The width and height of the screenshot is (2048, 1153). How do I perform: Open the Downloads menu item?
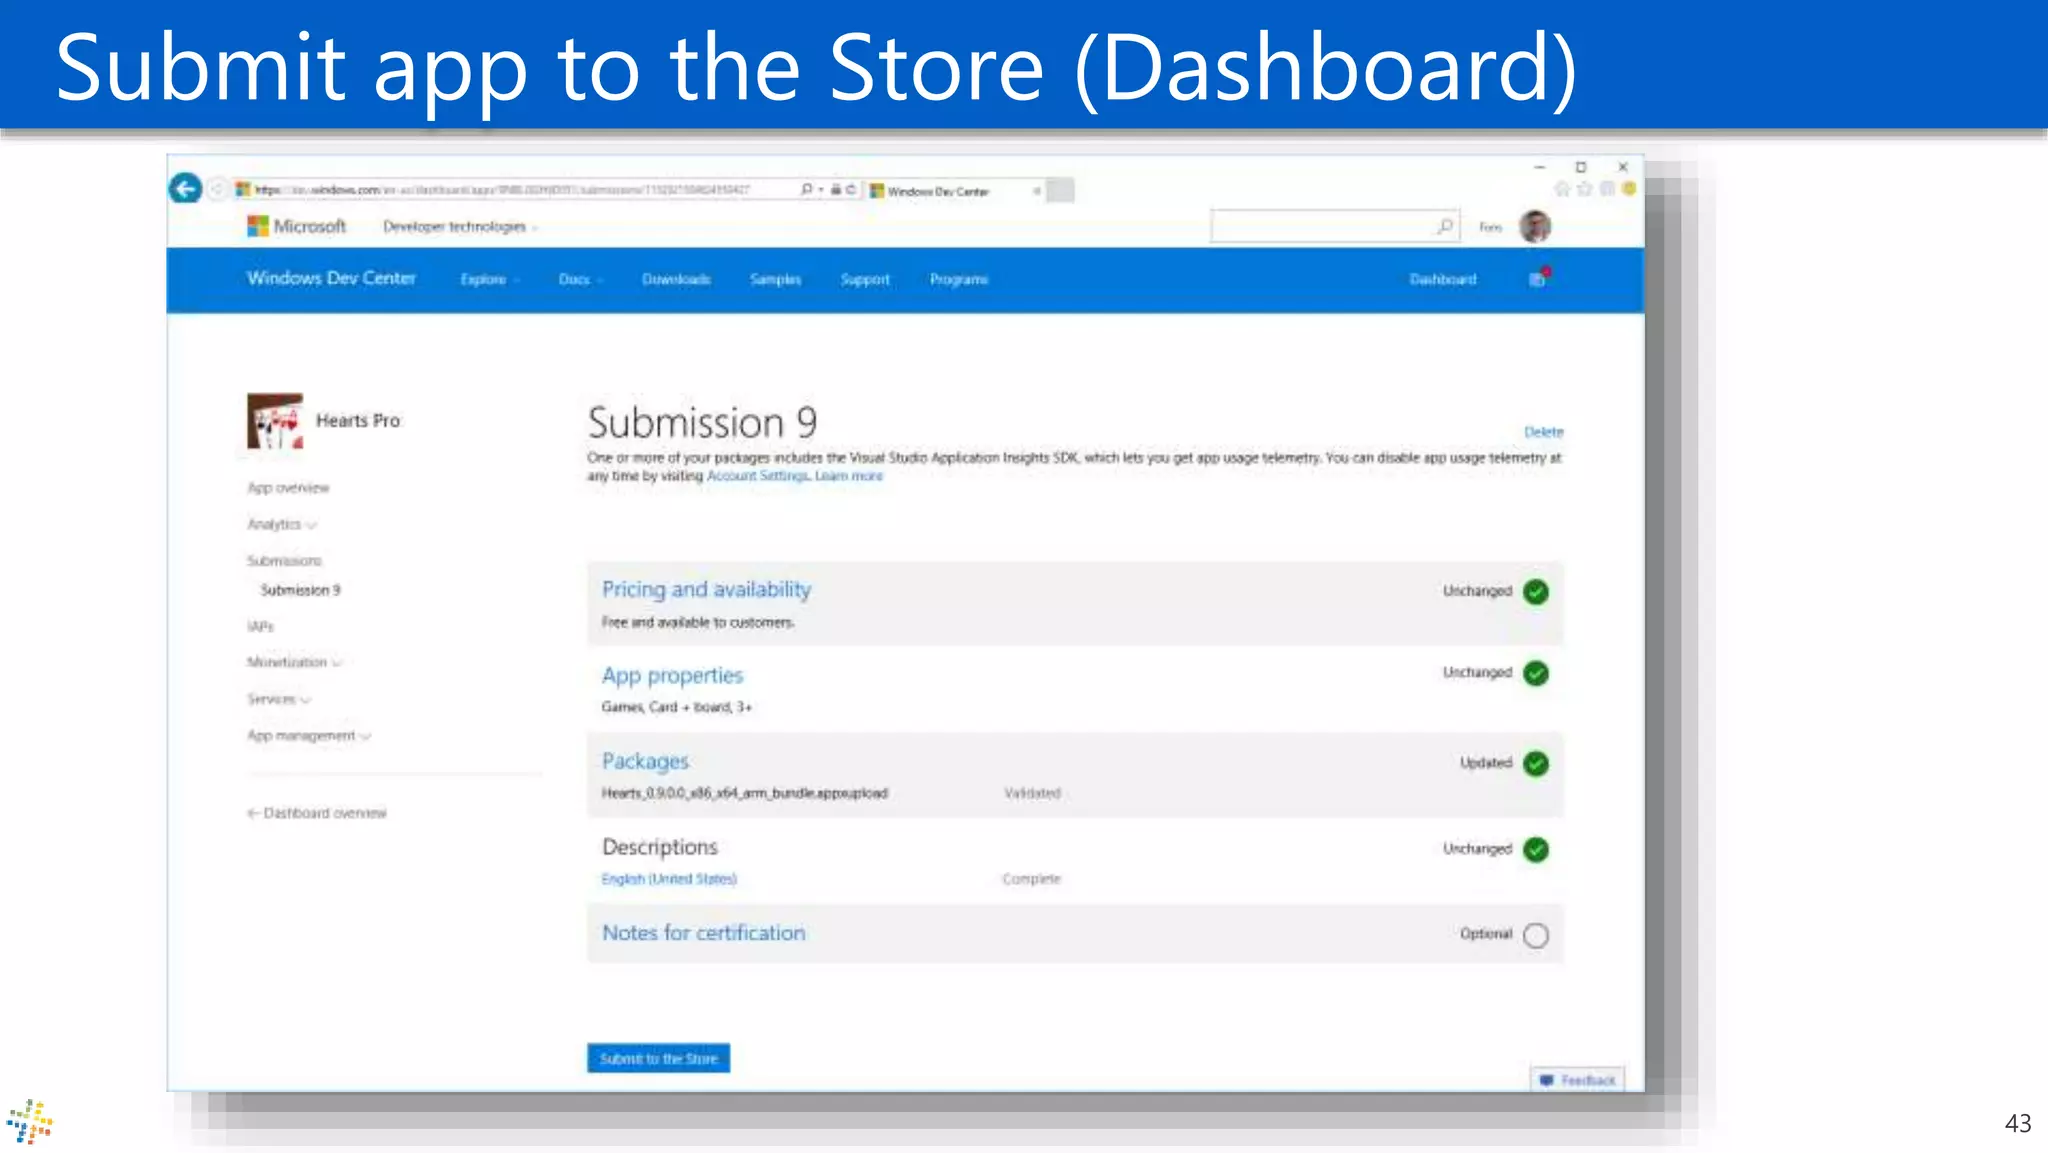pyautogui.click(x=676, y=279)
